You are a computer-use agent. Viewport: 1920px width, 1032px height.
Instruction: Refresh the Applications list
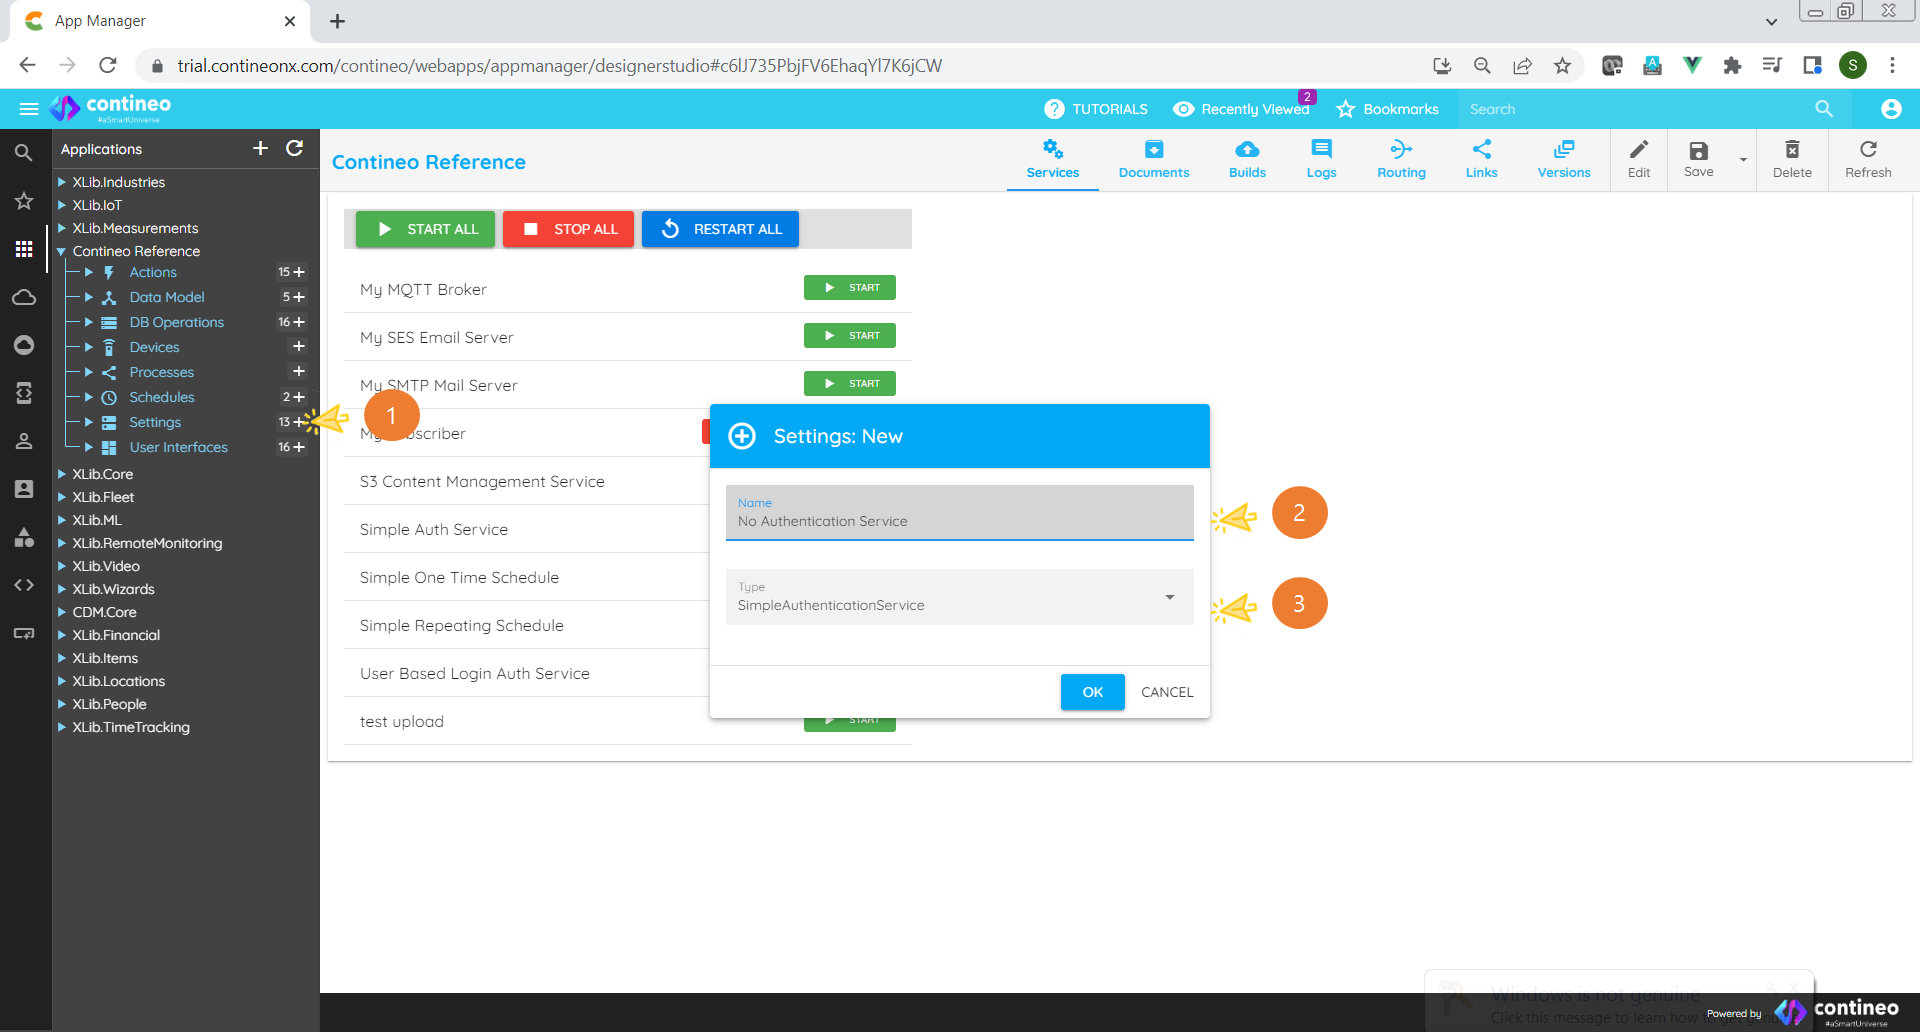[x=295, y=148]
